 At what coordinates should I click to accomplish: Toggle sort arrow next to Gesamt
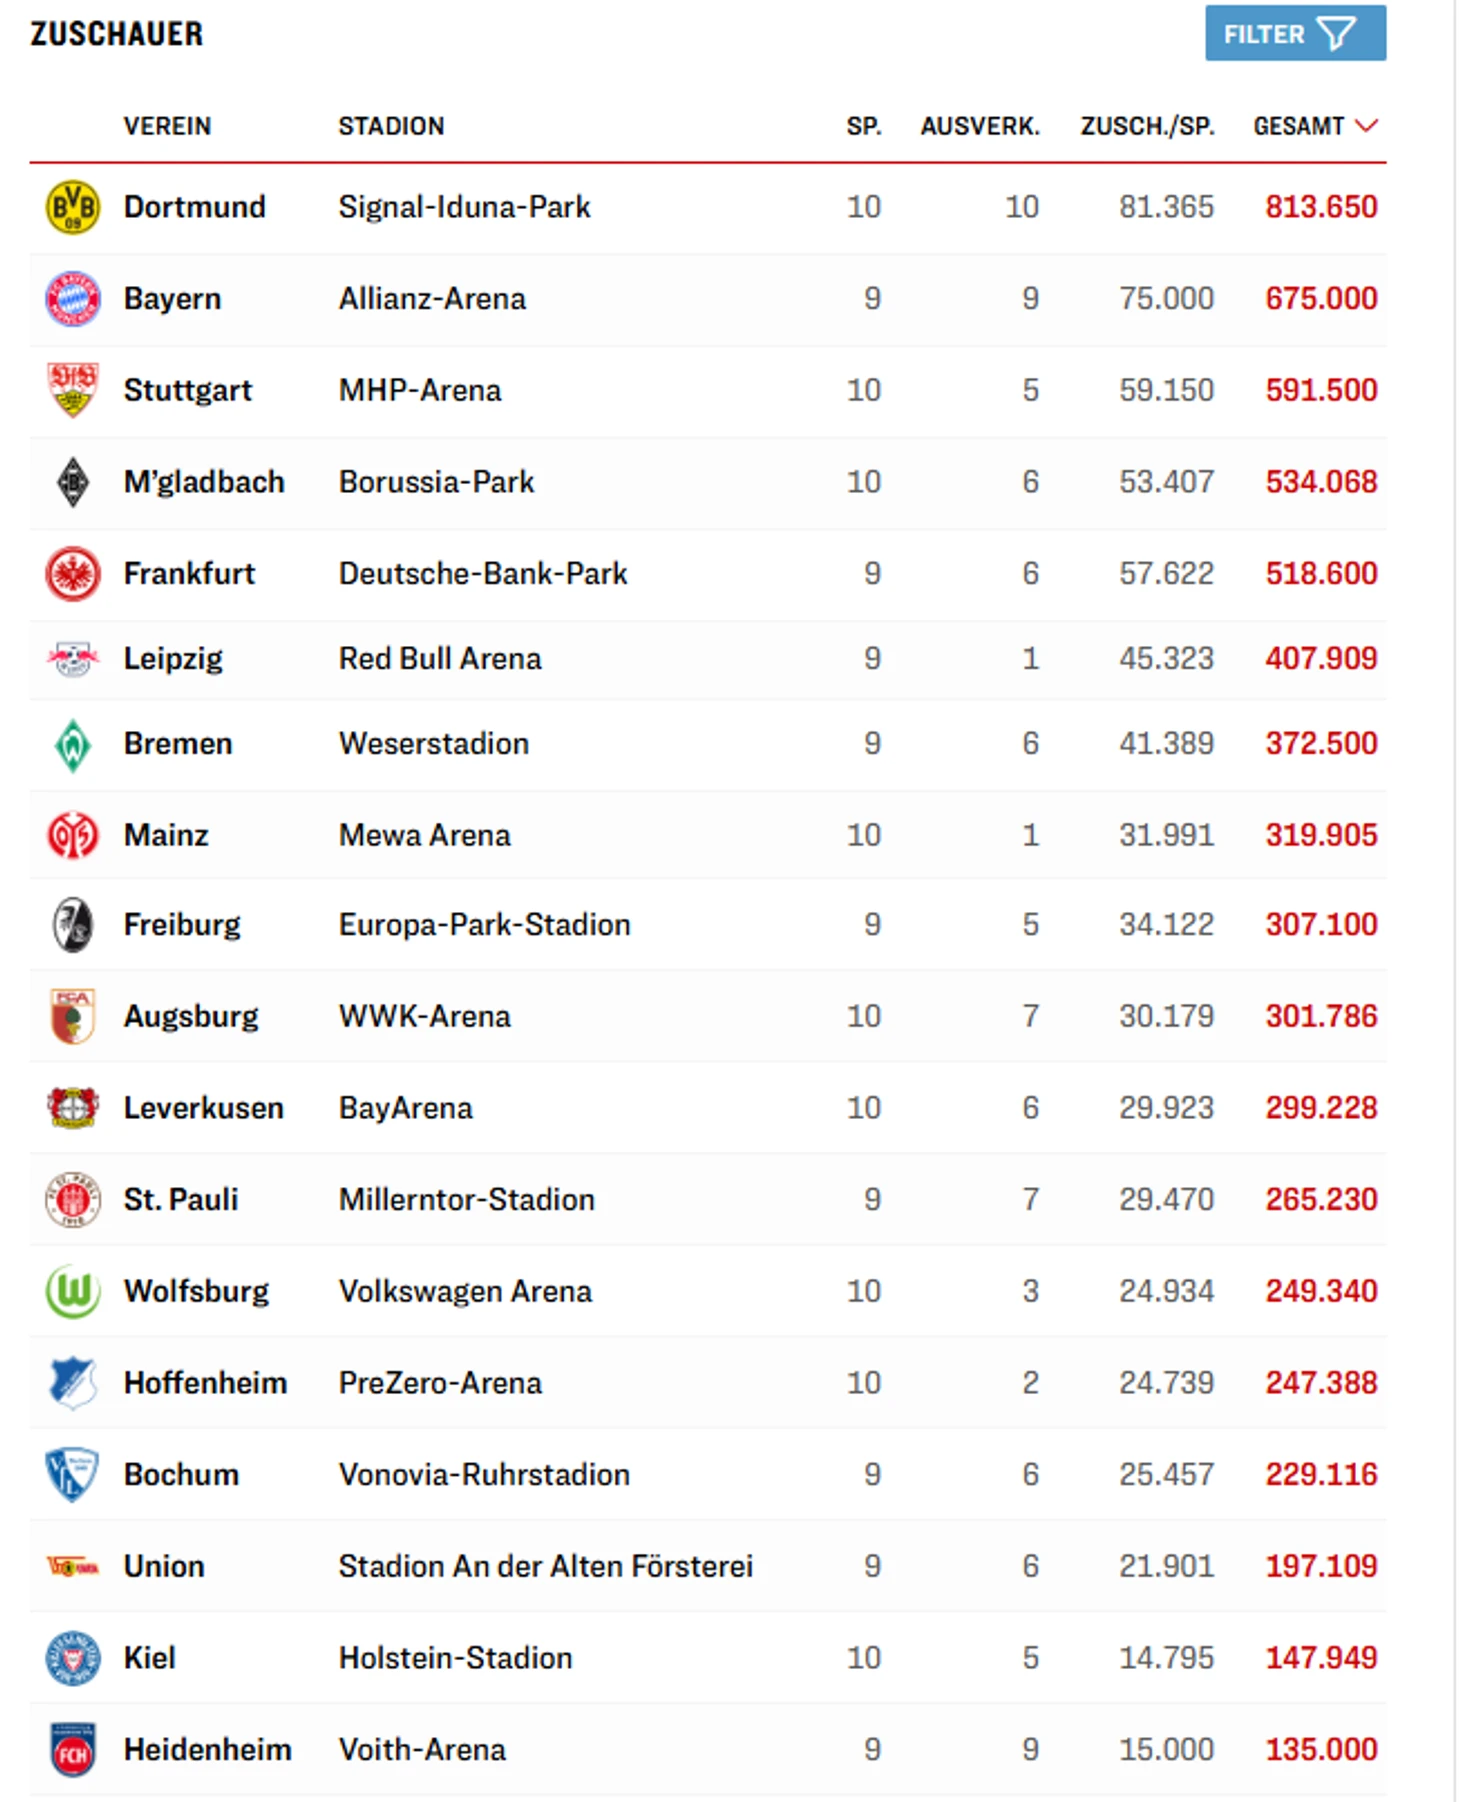coord(1366,126)
